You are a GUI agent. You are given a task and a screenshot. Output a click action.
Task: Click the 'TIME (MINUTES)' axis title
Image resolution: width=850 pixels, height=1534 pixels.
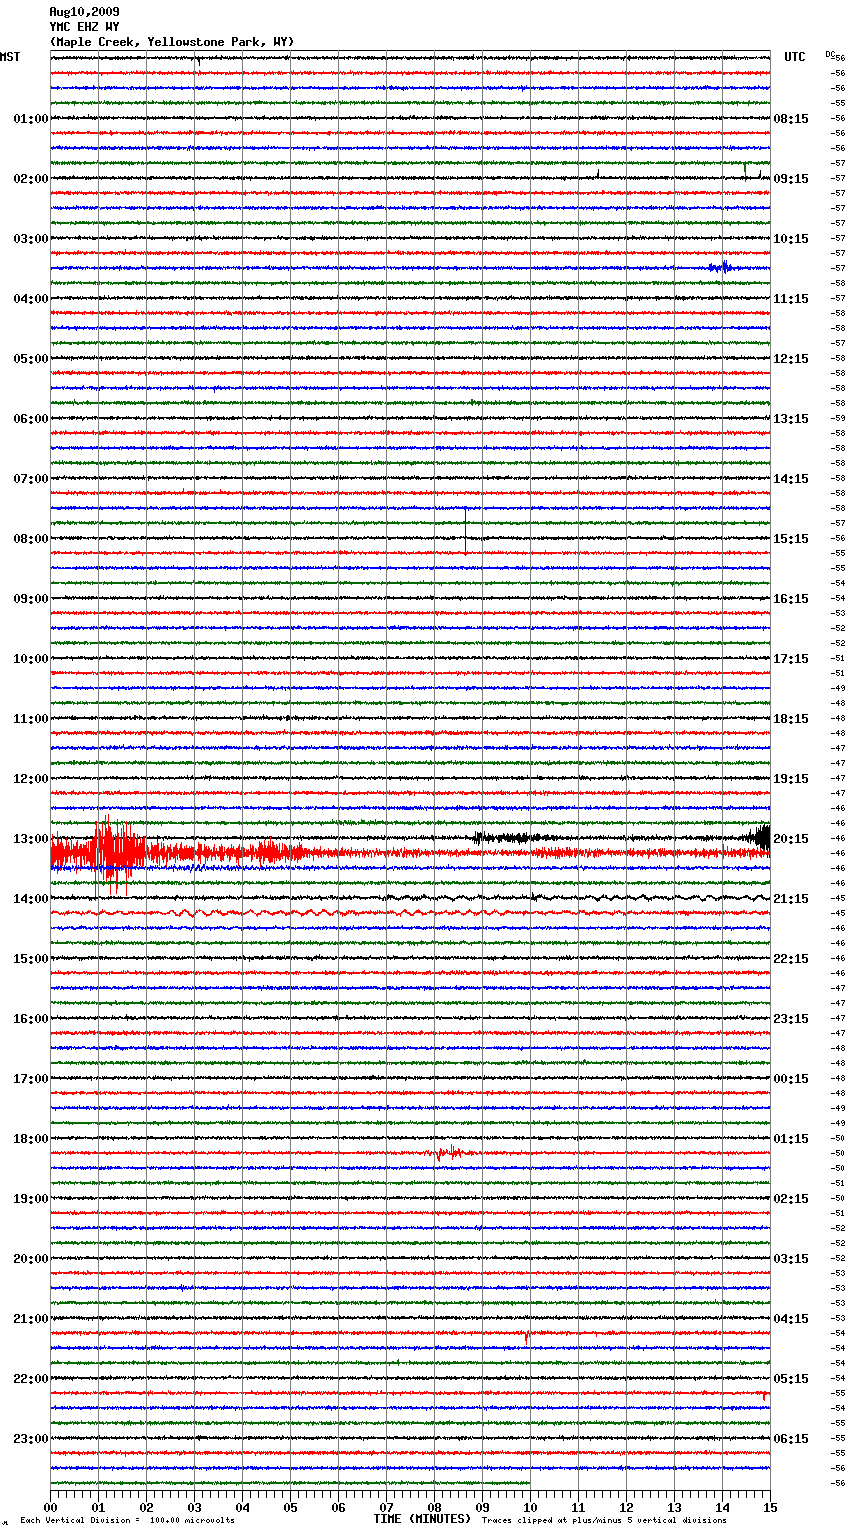pyautogui.click(x=422, y=1519)
